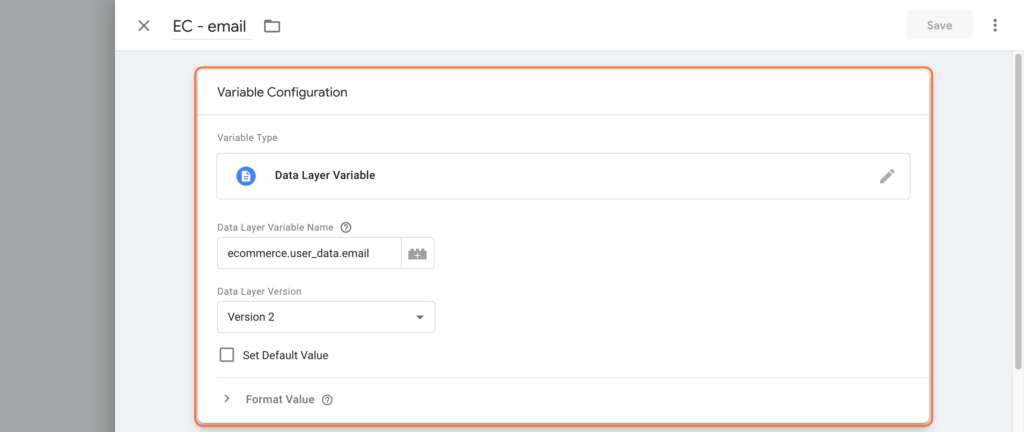Click the pencil icon to edit variable type
This screenshot has height=432, width=1024.
pyautogui.click(x=887, y=176)
